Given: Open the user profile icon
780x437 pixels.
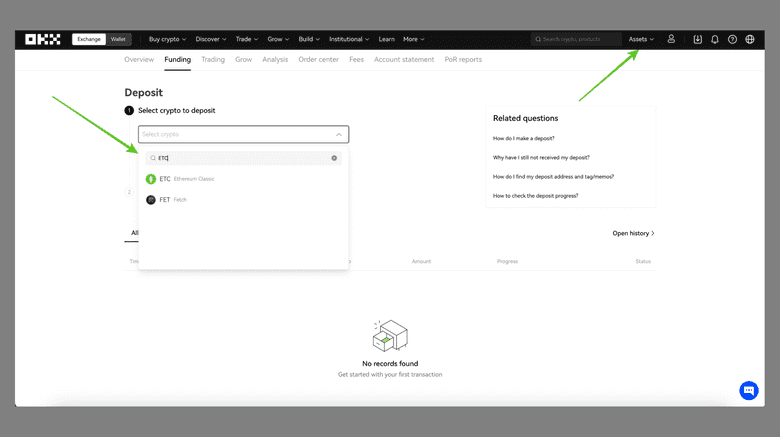Looking at the screenshot, I should pos(671,39).
